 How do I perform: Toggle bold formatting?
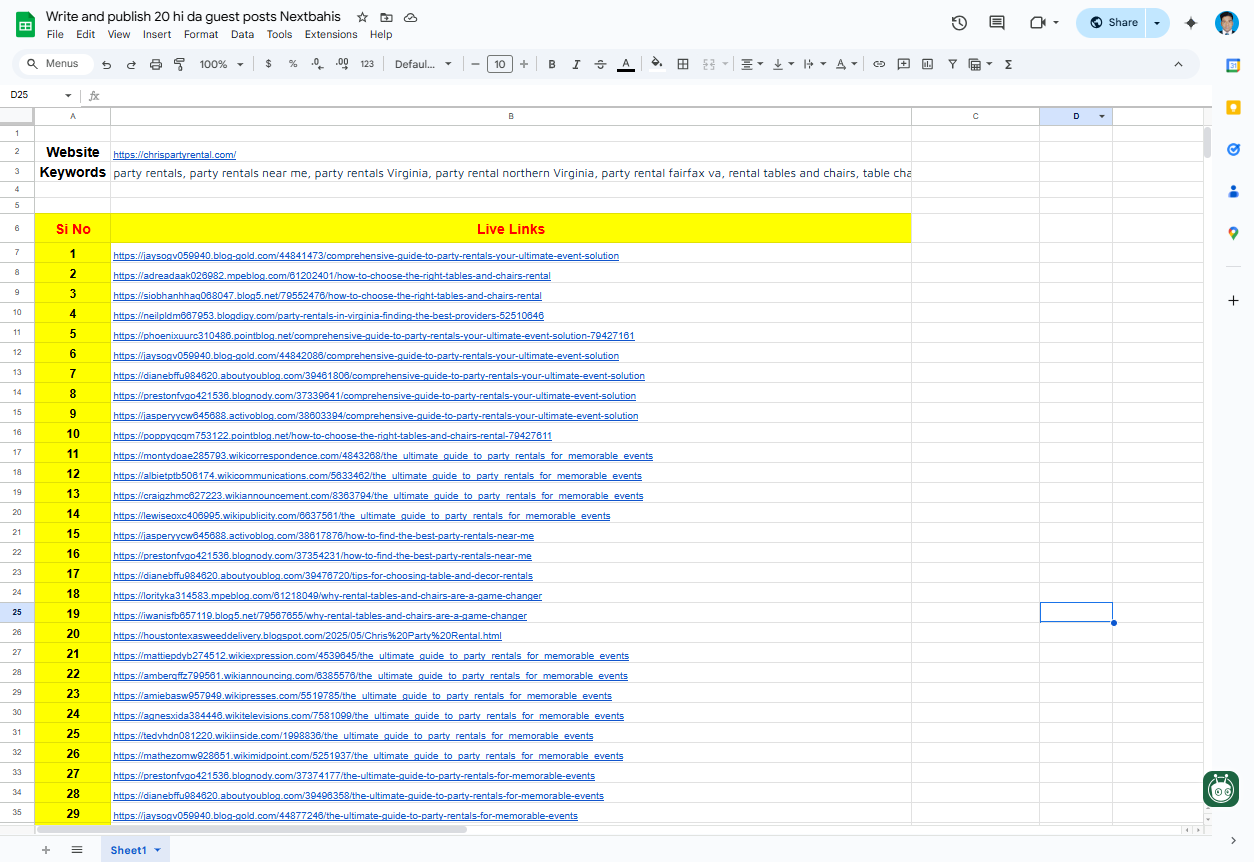552,64
